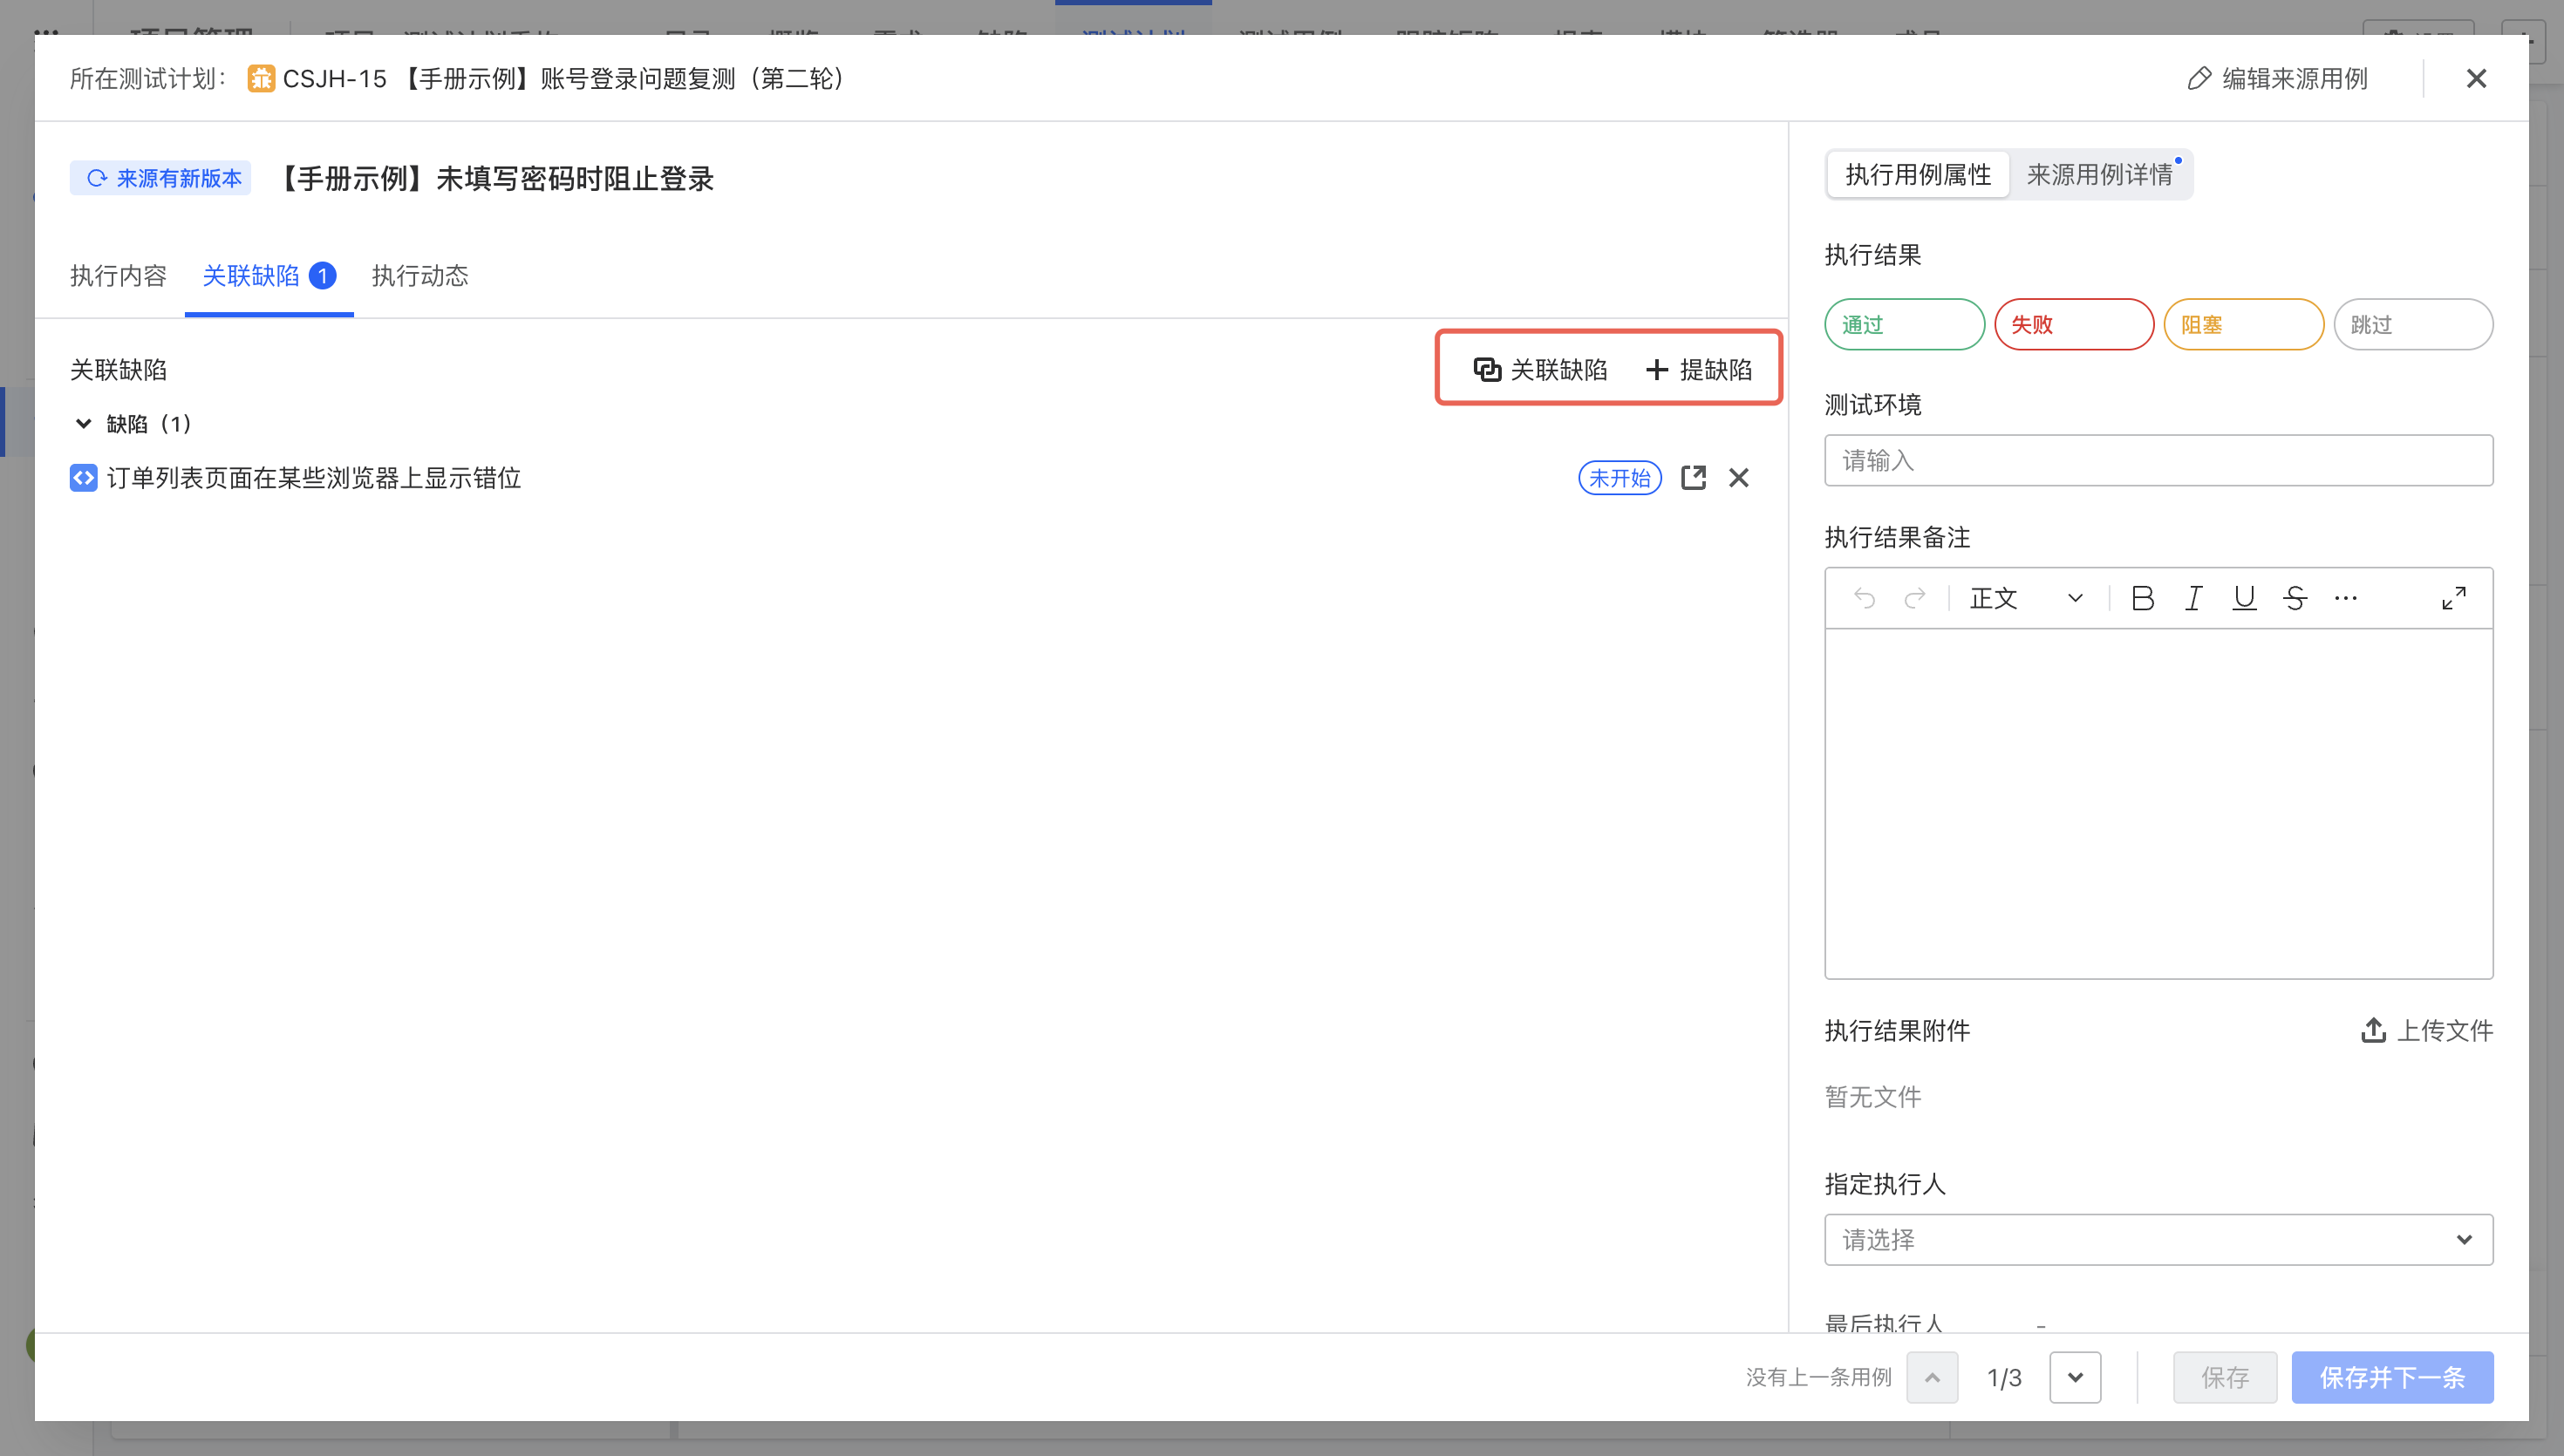This screenshot has height=1456, width=2564.
Task: Toggle italic formatting in remark editor
Action: pos(2193,598)
